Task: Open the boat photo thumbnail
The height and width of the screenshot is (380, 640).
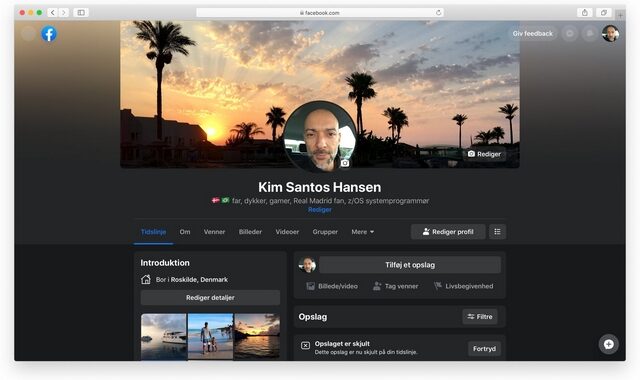Action: tap(164, 337)
